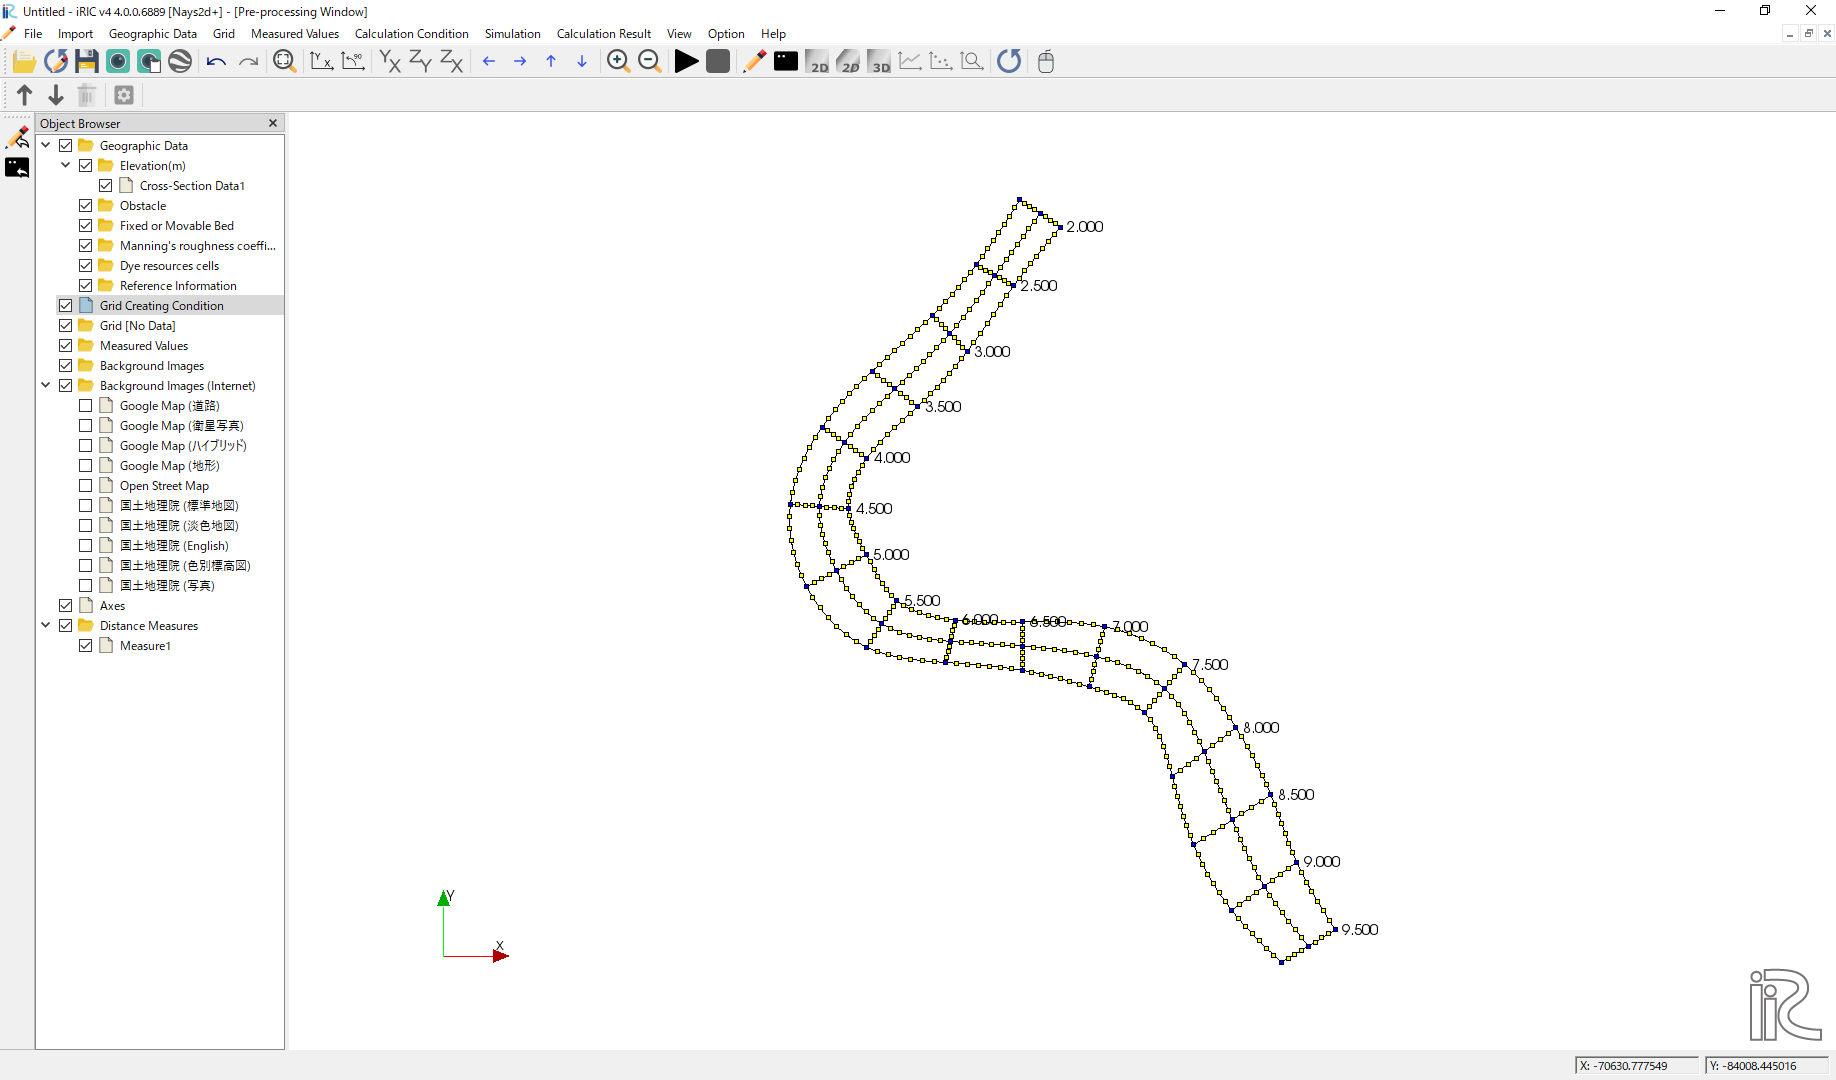
Task: Open the Pre-processing pencil icon
Action: 755,62
